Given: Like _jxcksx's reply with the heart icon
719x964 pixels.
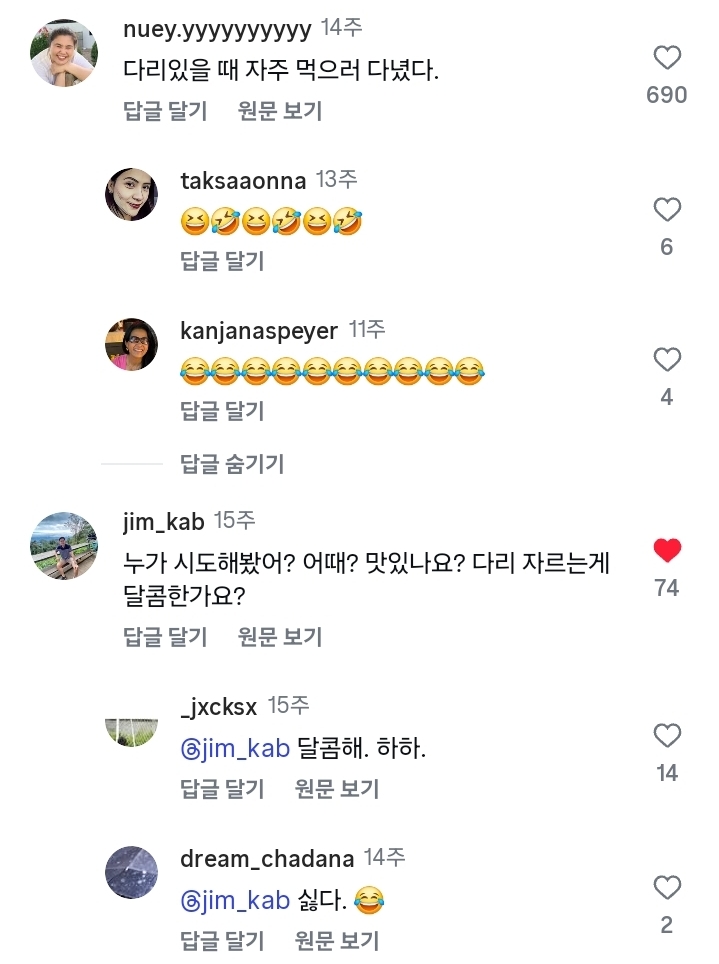Looking at the screenshot, I should [666, 737].
